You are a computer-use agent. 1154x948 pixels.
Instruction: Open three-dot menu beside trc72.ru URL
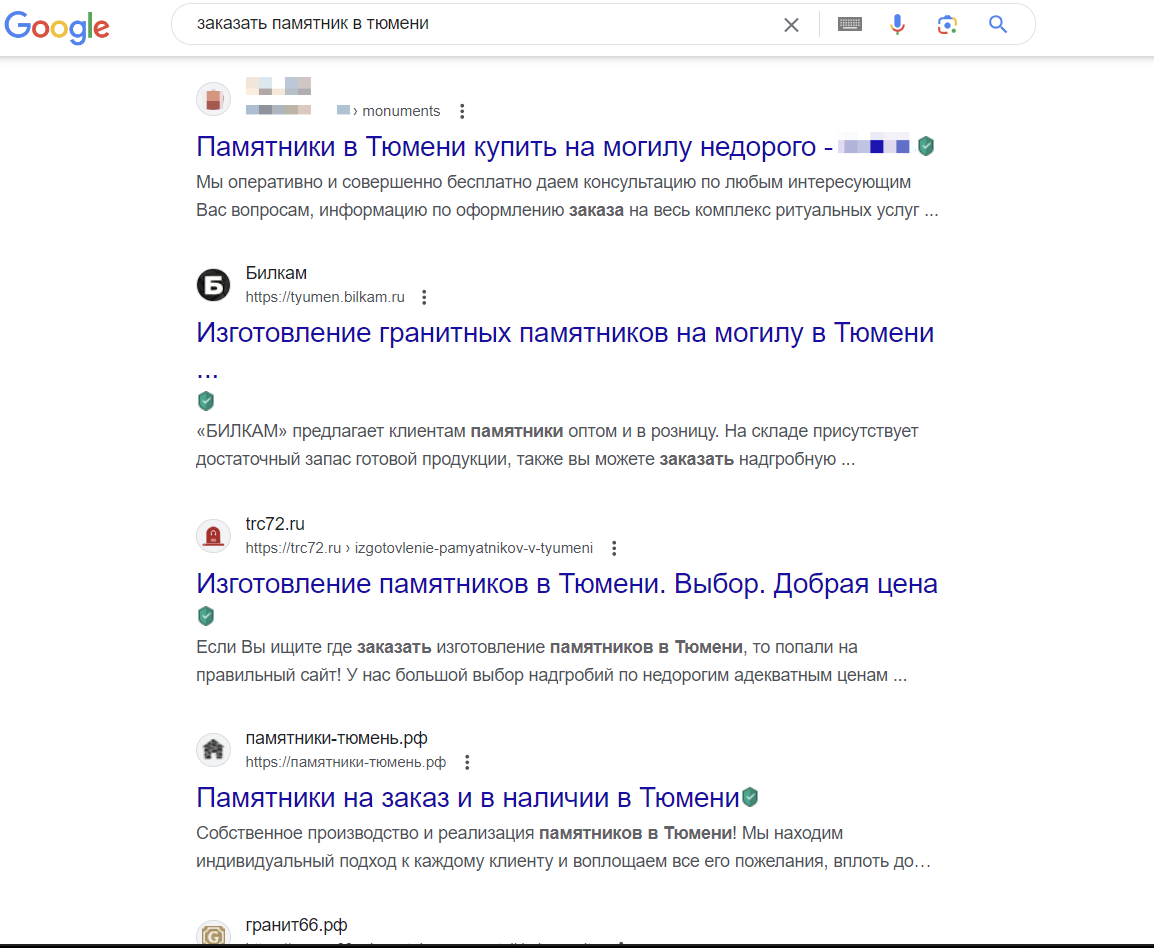pyautogui.click(x=614, y=548)
